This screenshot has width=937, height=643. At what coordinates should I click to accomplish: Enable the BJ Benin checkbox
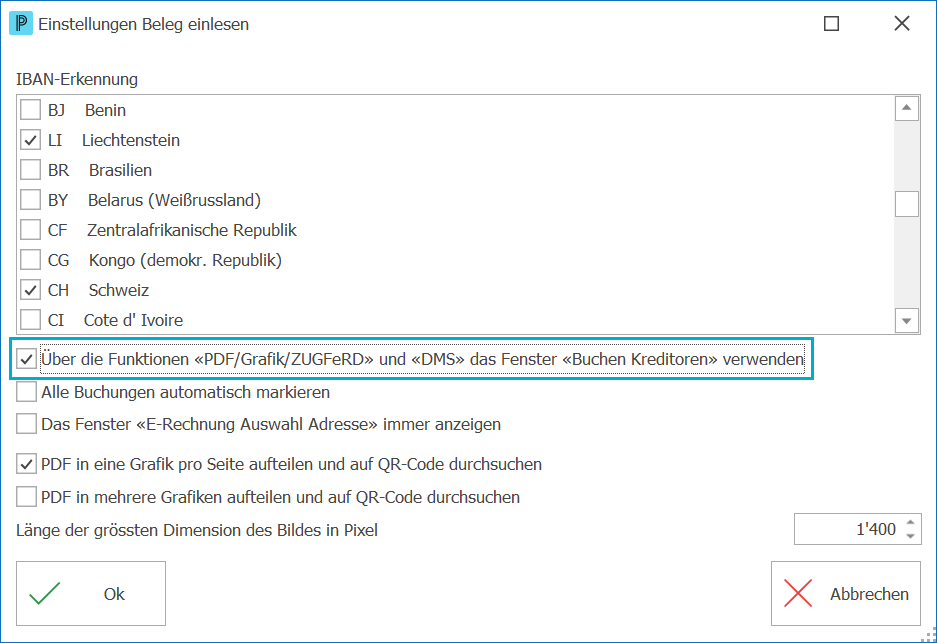(30, 110)
